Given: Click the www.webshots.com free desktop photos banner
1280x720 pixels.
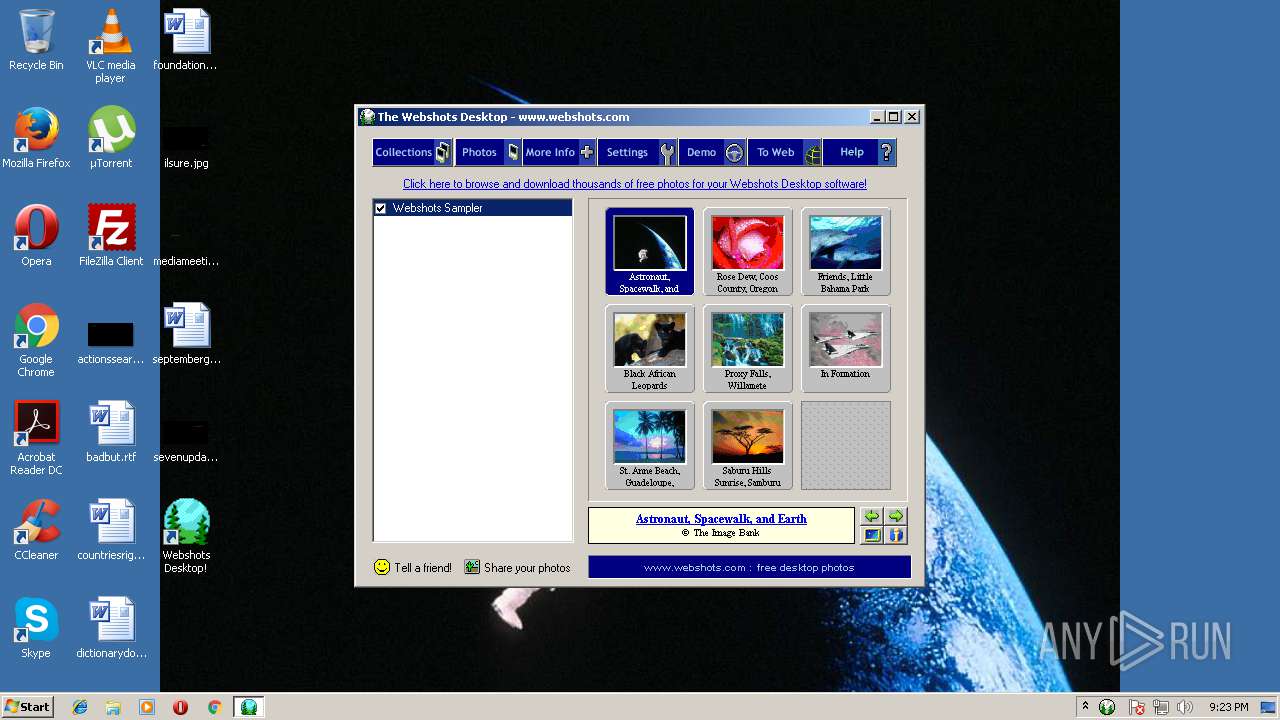Looking at the screenshot, I should [749, 567].
